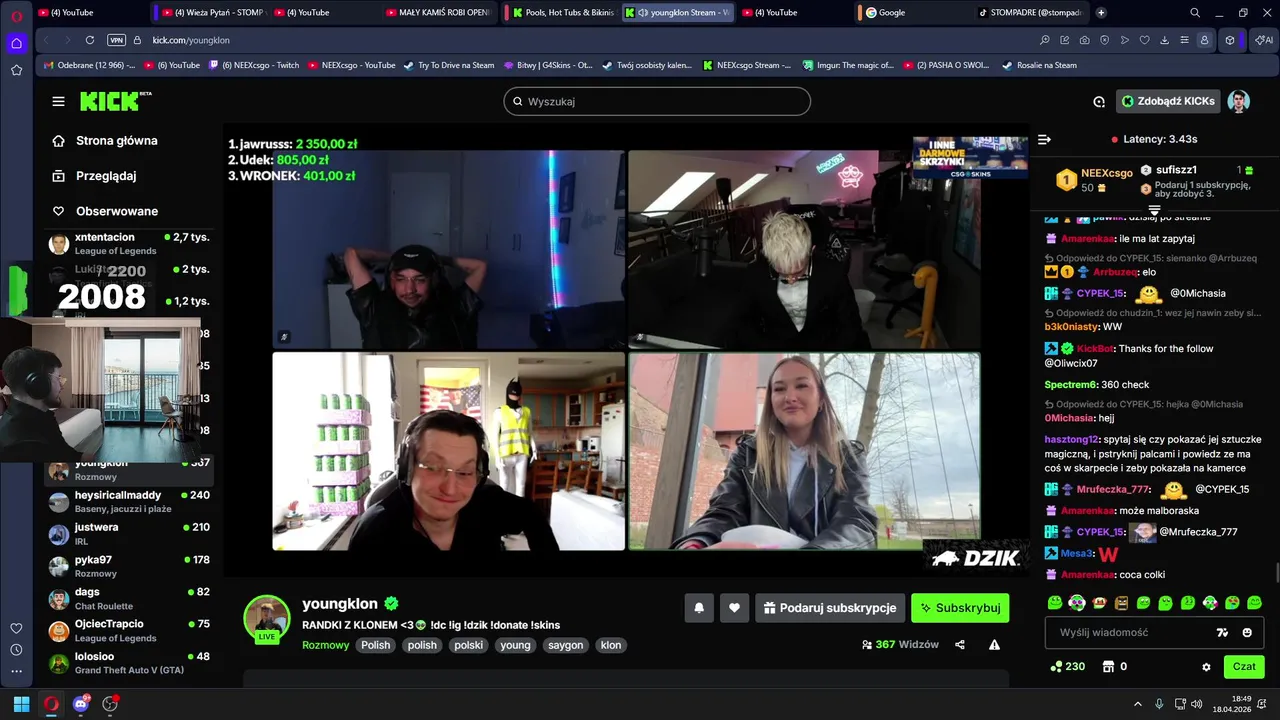Open the user profile avatar menu
This screenshot has height=720, width=1280.
(x=1239, y=101)
